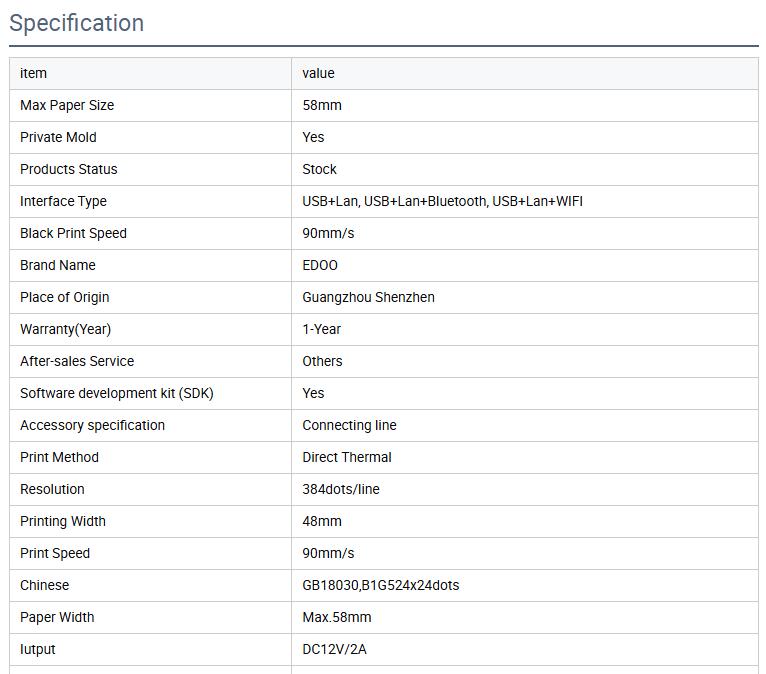
Task: Click the Guangzhou Shenzhen origin value
Action: (368, 297)
